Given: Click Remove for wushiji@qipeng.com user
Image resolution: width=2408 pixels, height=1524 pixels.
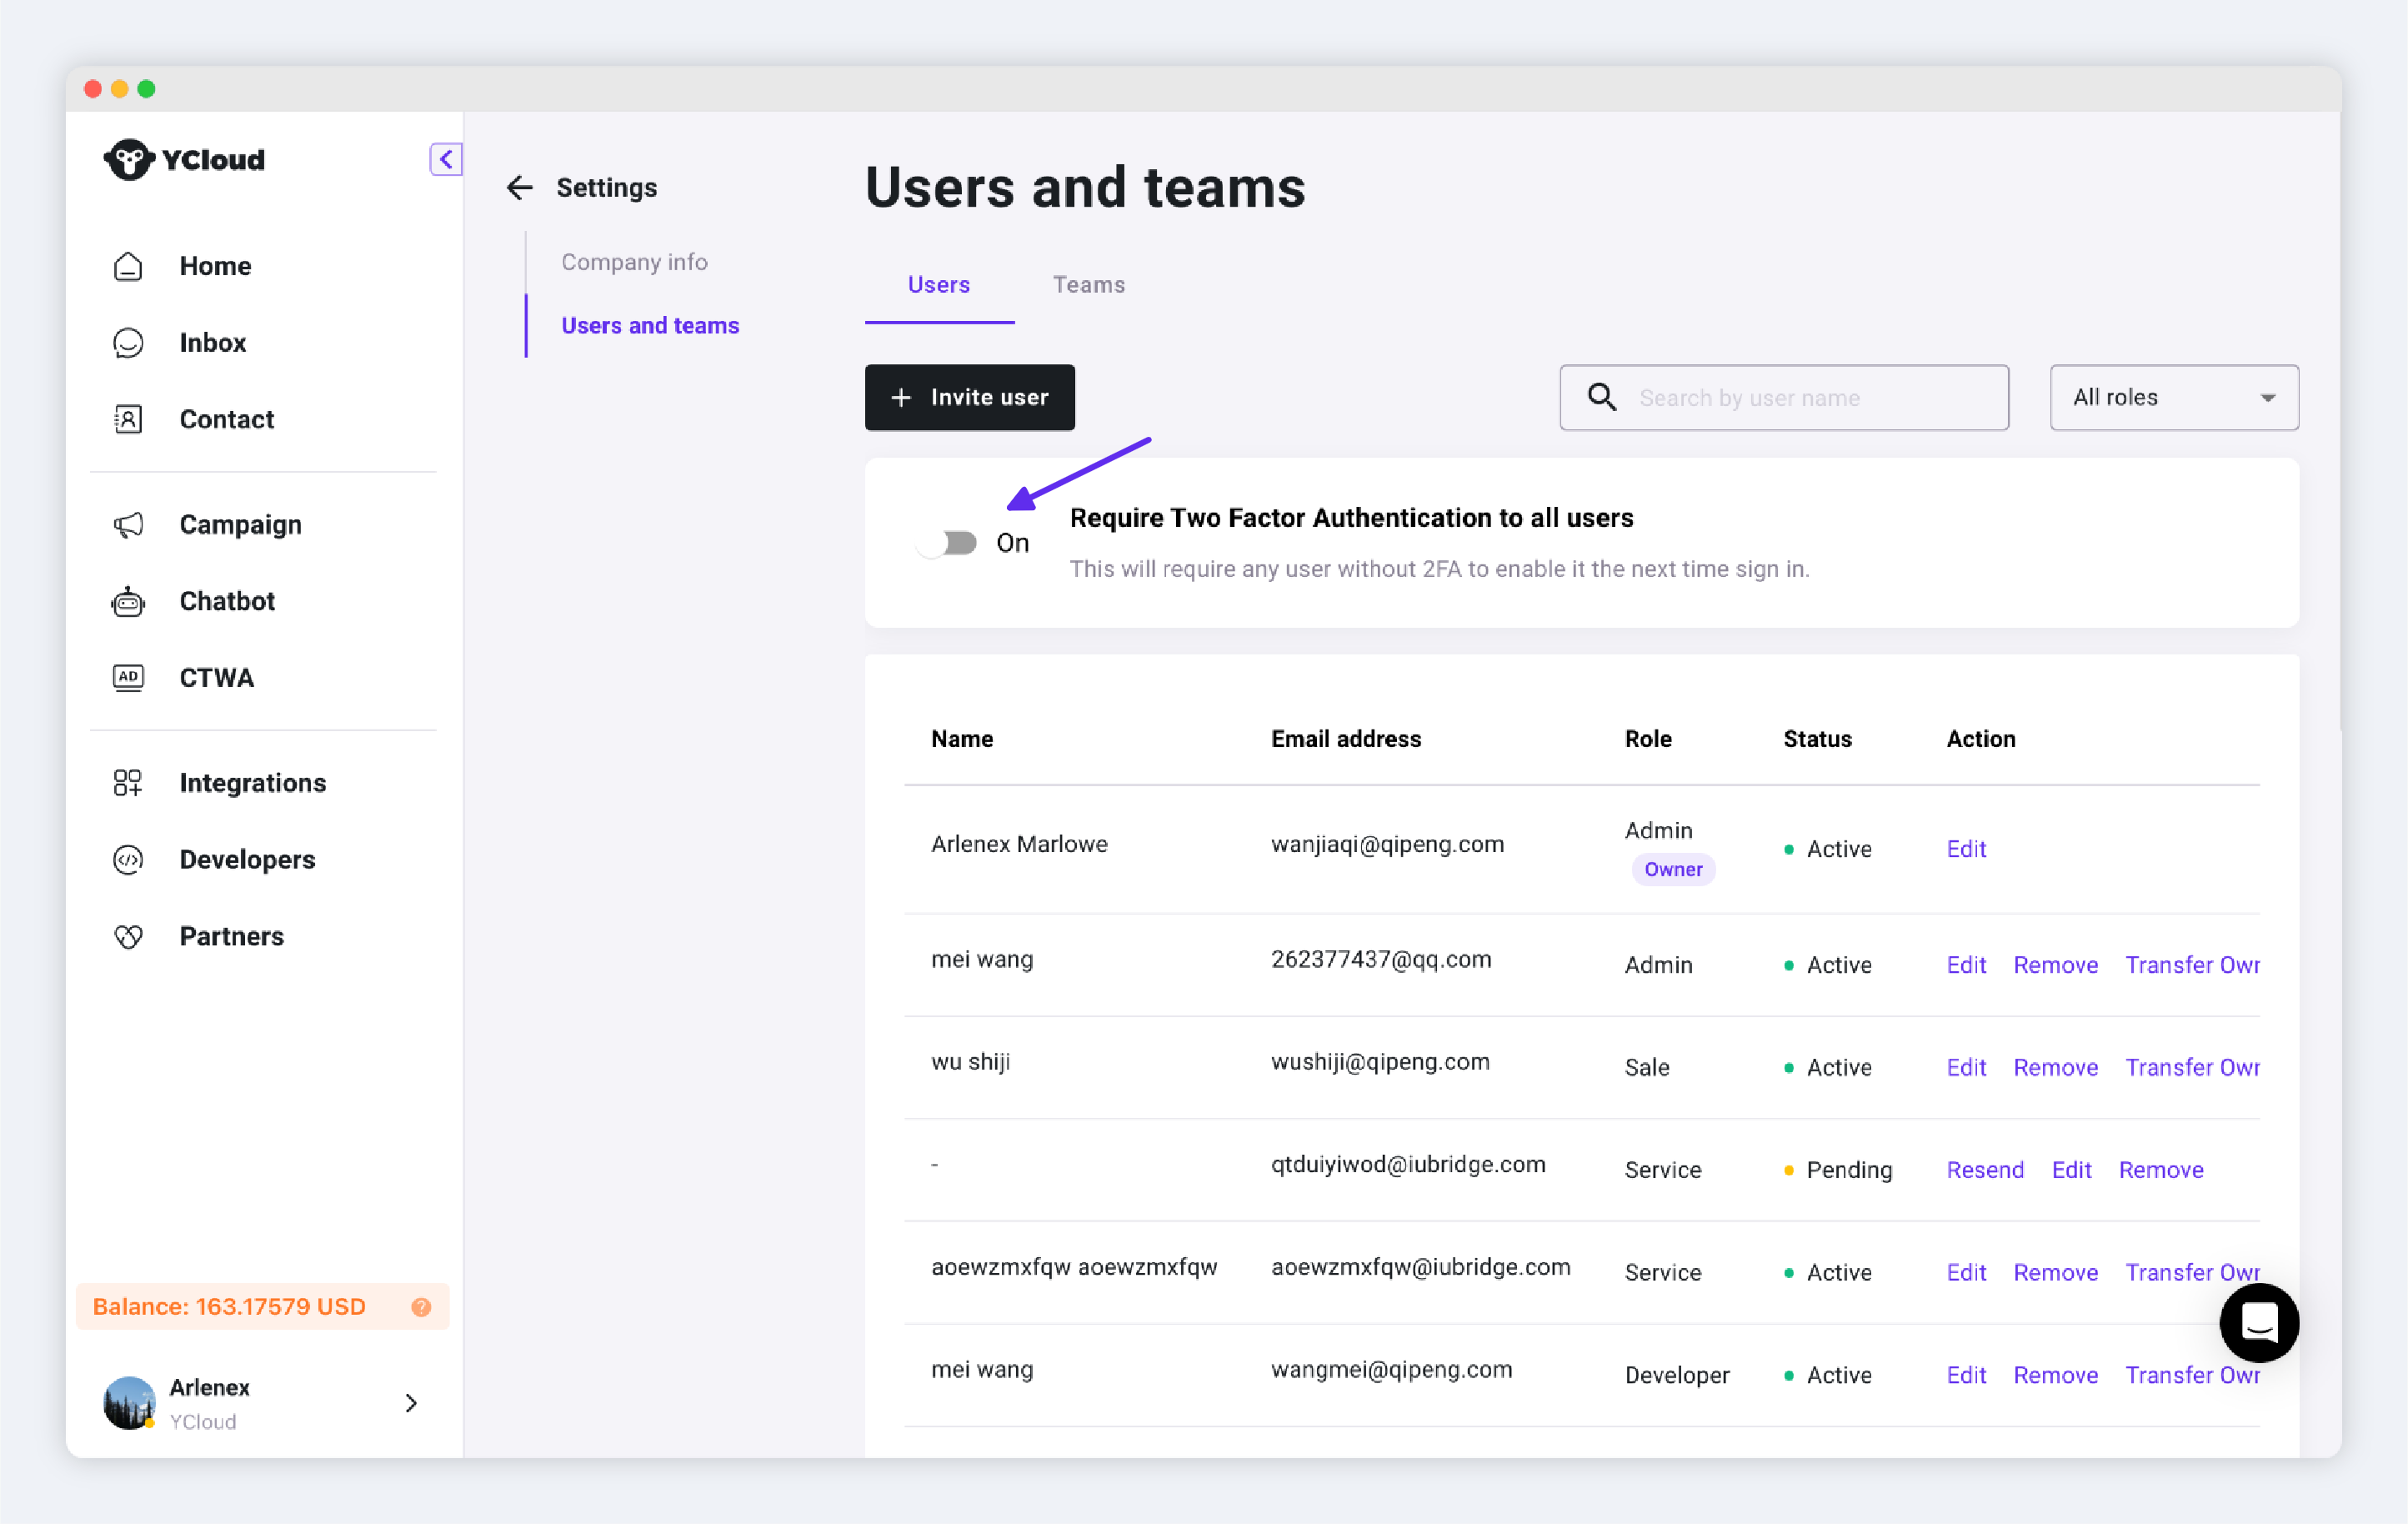Looking at the screenshot, I should (2055, 1067).
